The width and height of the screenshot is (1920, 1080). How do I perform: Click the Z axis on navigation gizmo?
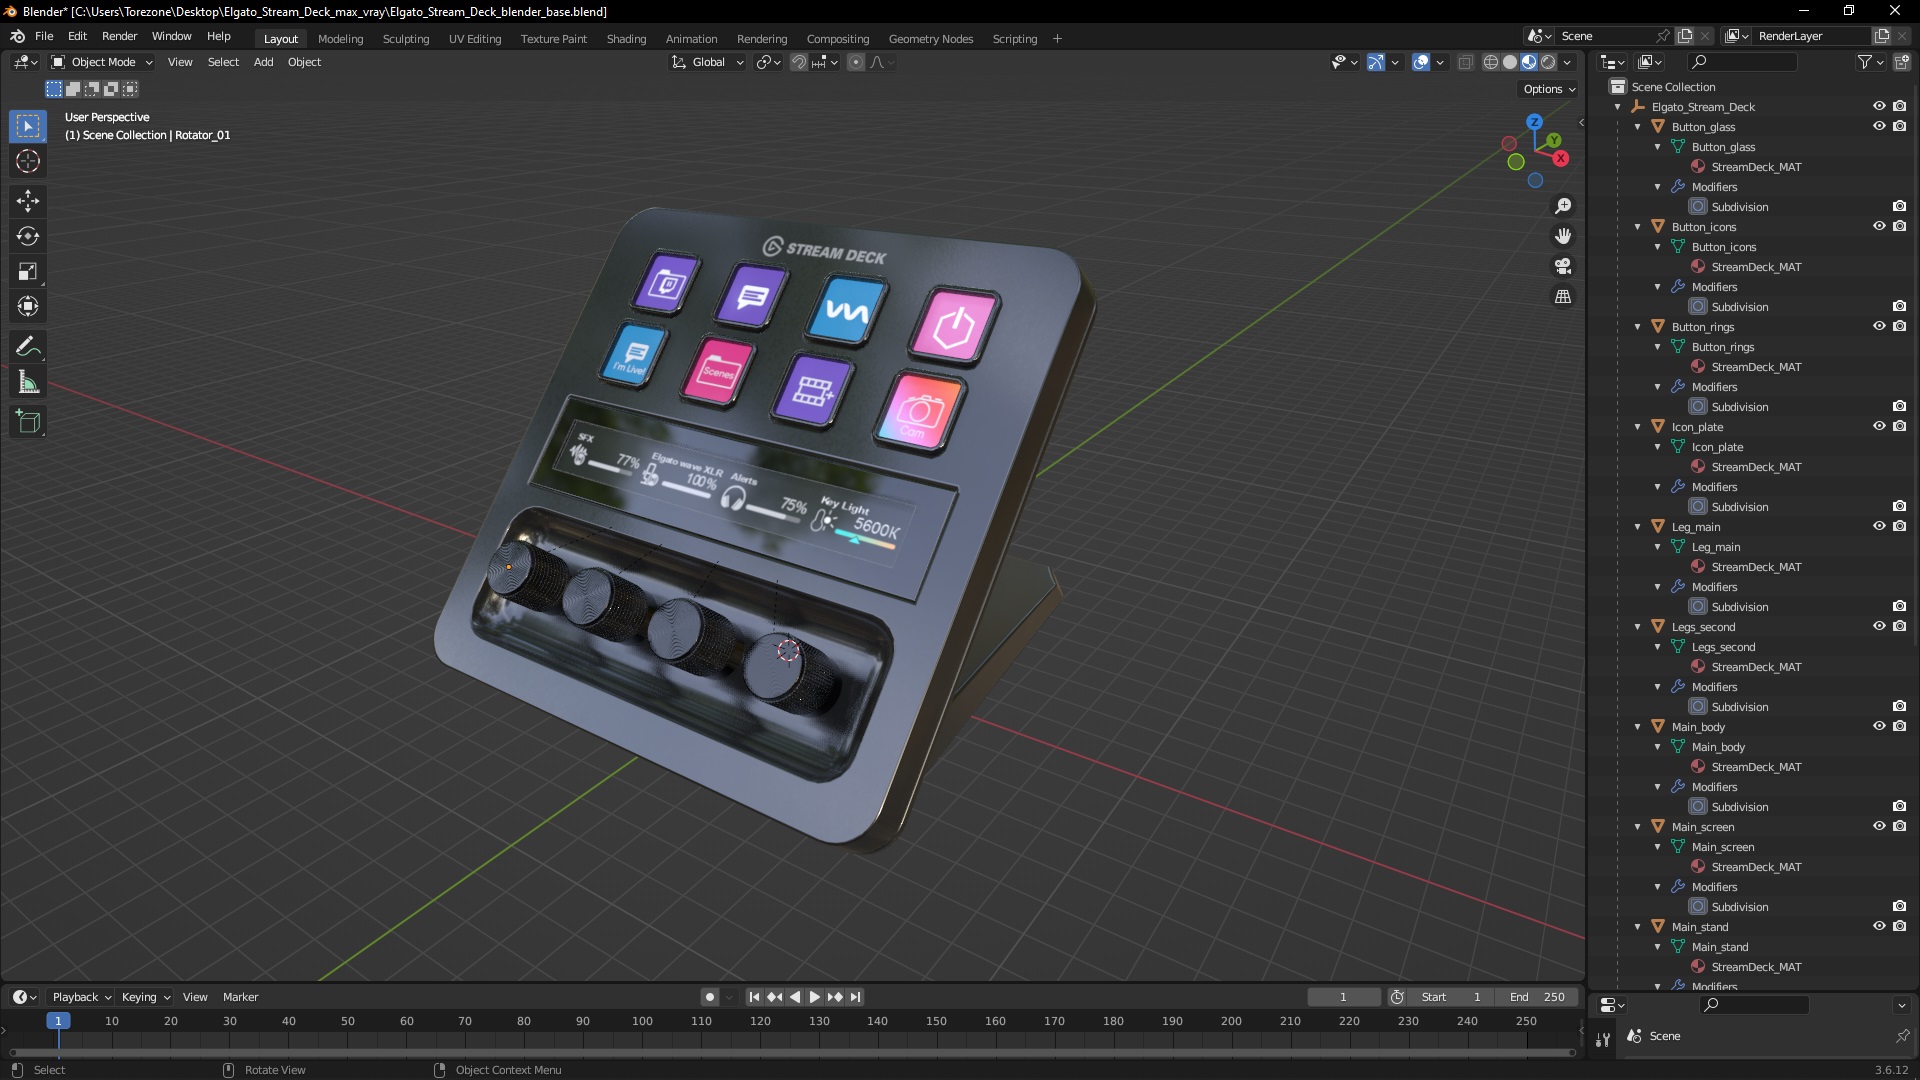[1534, 121]
